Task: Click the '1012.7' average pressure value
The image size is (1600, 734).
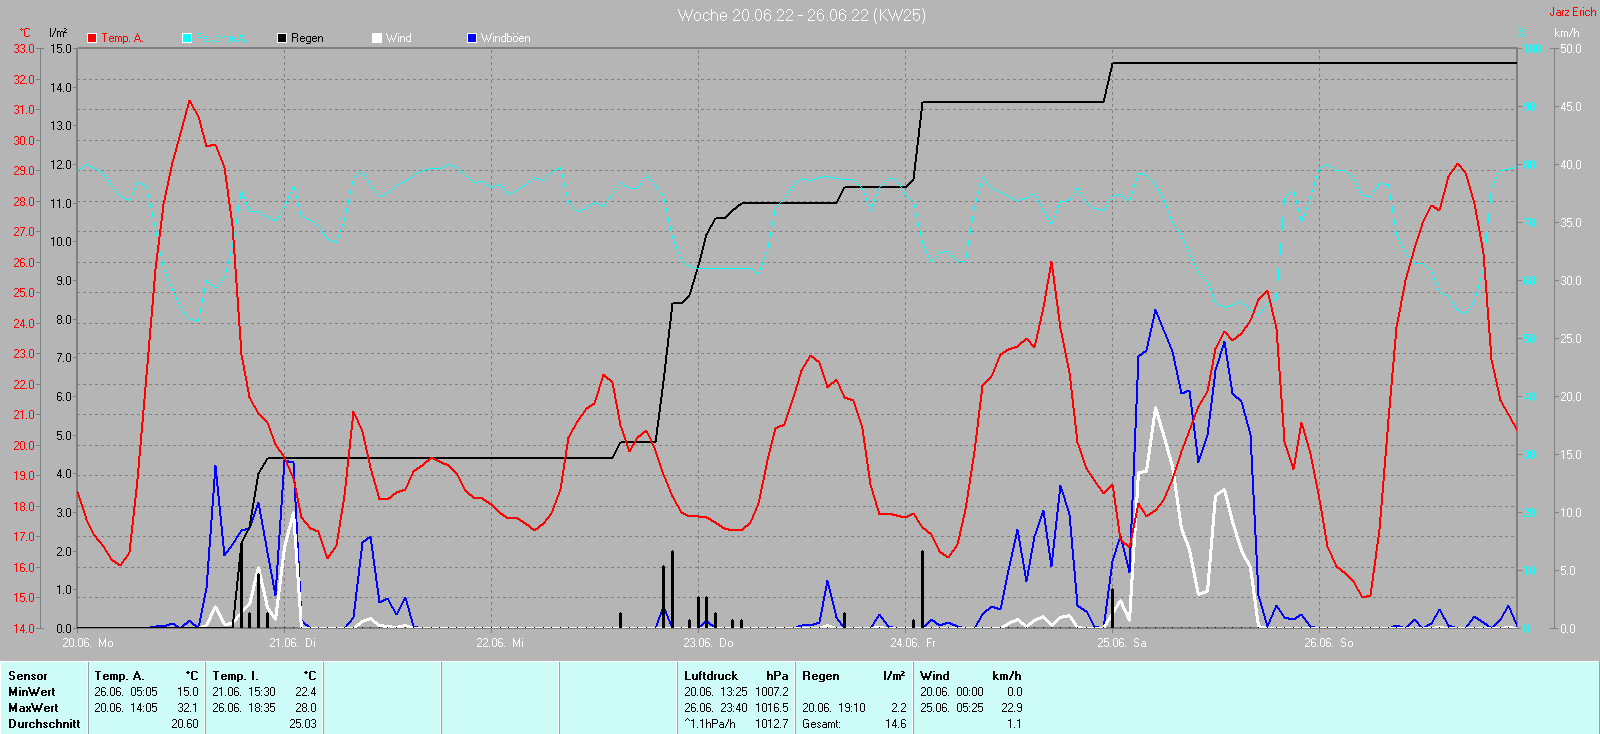Action: (x=772, y=724)
